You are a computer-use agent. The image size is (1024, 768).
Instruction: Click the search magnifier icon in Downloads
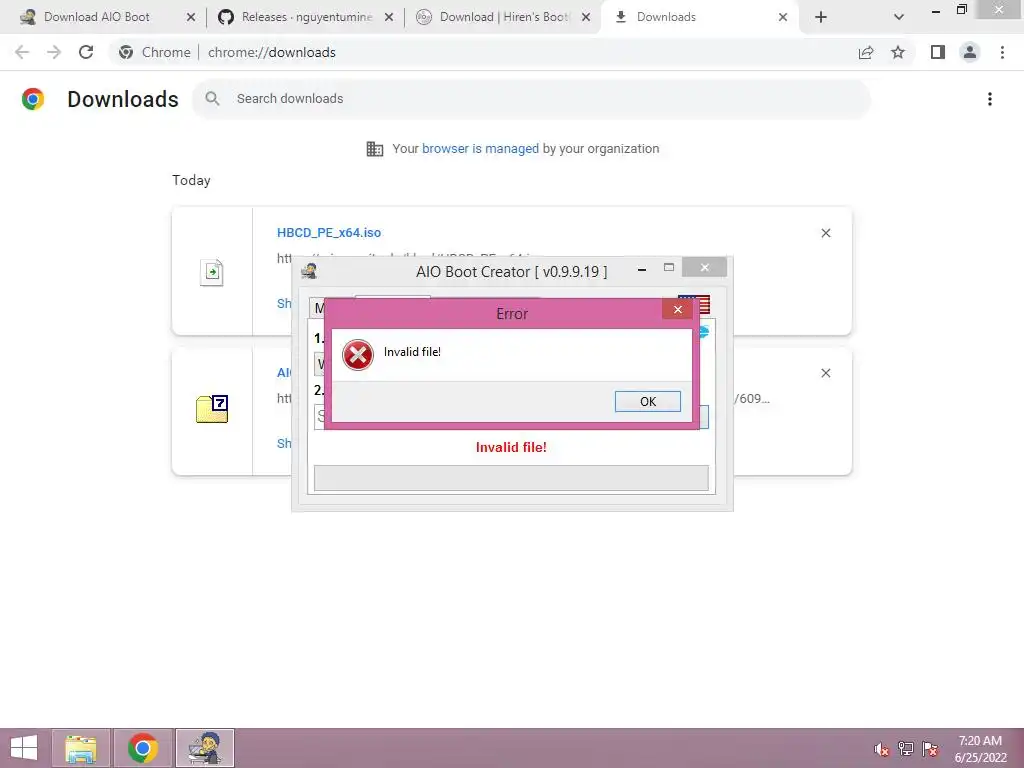tap(212, 99)
